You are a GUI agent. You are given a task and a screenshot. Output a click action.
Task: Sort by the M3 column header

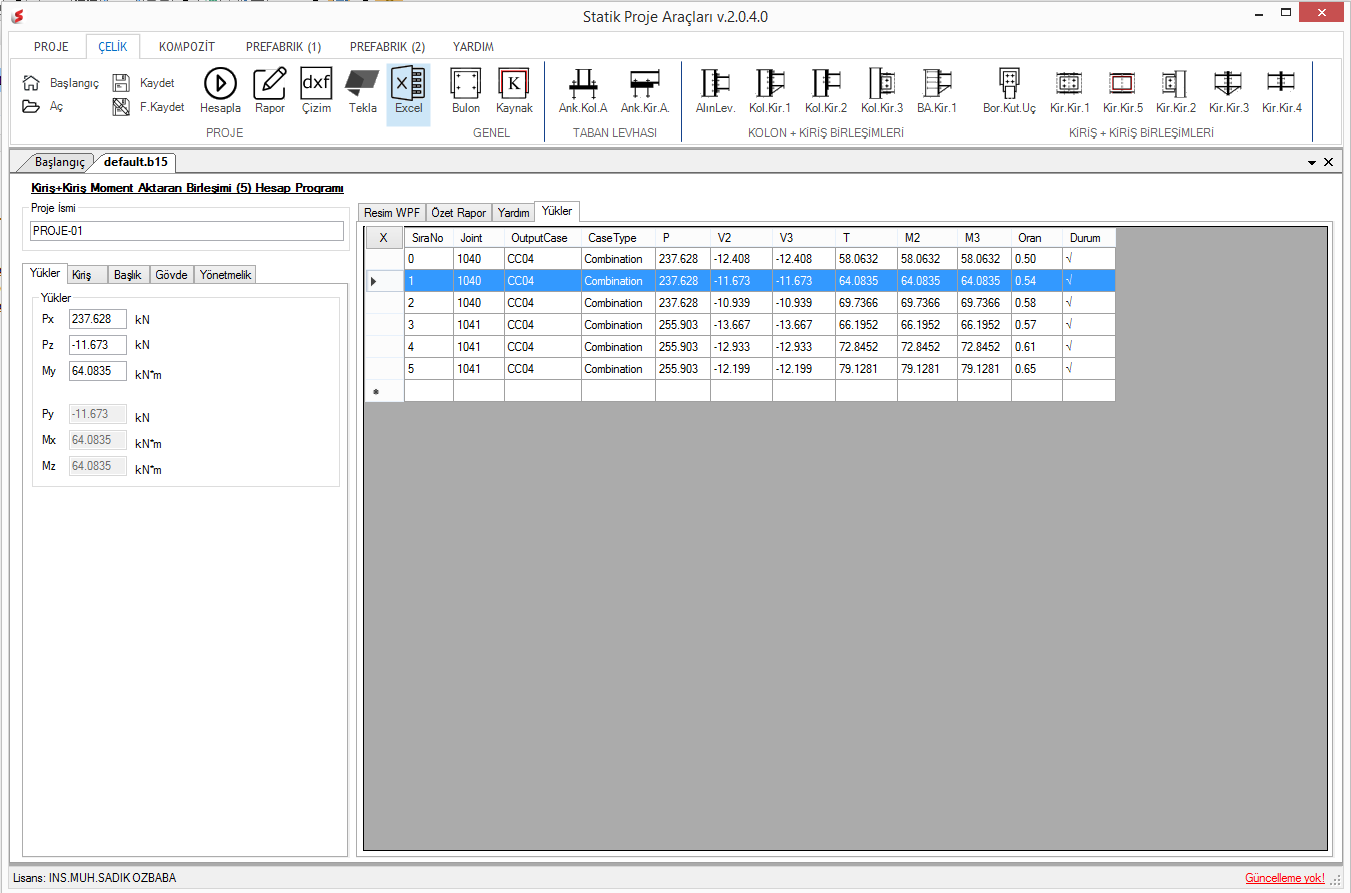tap(984, 238)
